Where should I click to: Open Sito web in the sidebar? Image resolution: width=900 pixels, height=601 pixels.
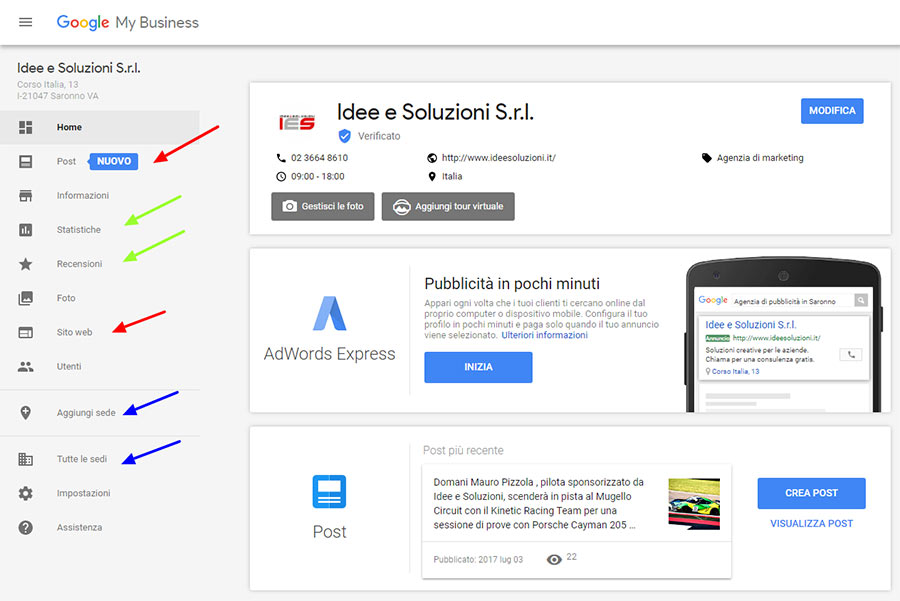[74, 332]
